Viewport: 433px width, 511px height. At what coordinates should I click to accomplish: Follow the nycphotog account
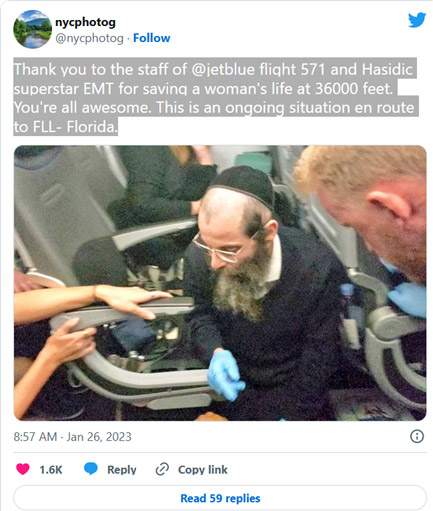point(152,38)
